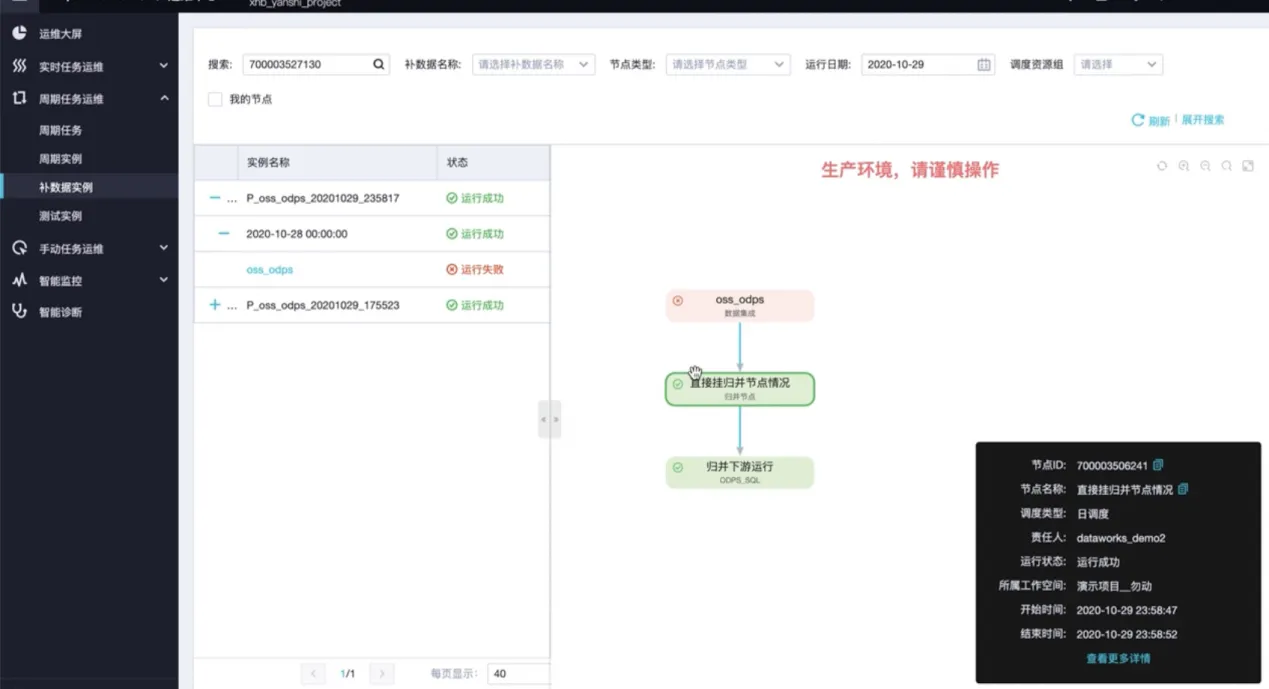Click the graph fullscreen icon

pyautogui.click(x=1248, y=166)
